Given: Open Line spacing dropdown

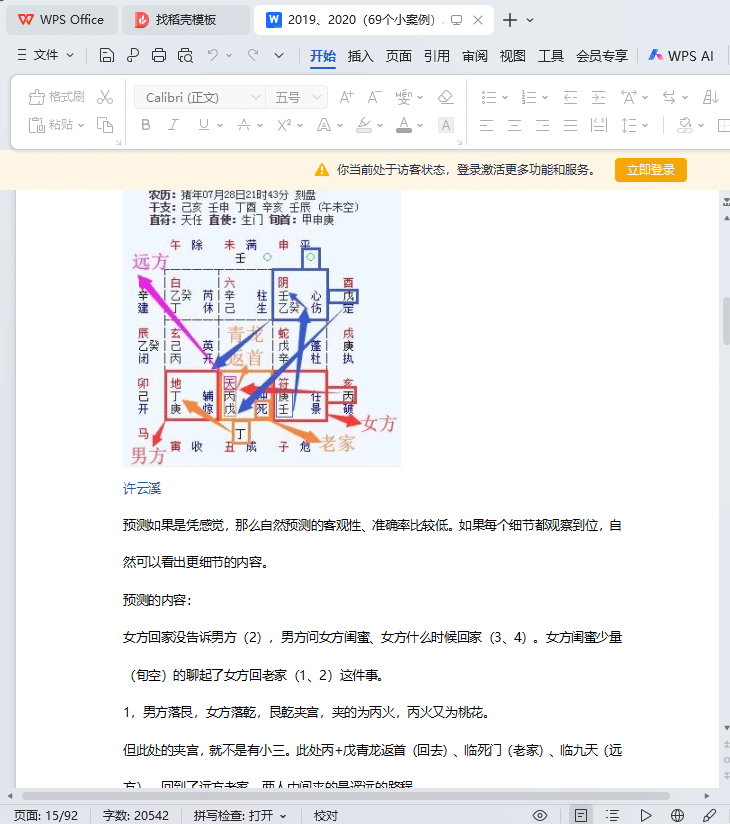Looking at the screenshot, I should click(x=645, y=126).
